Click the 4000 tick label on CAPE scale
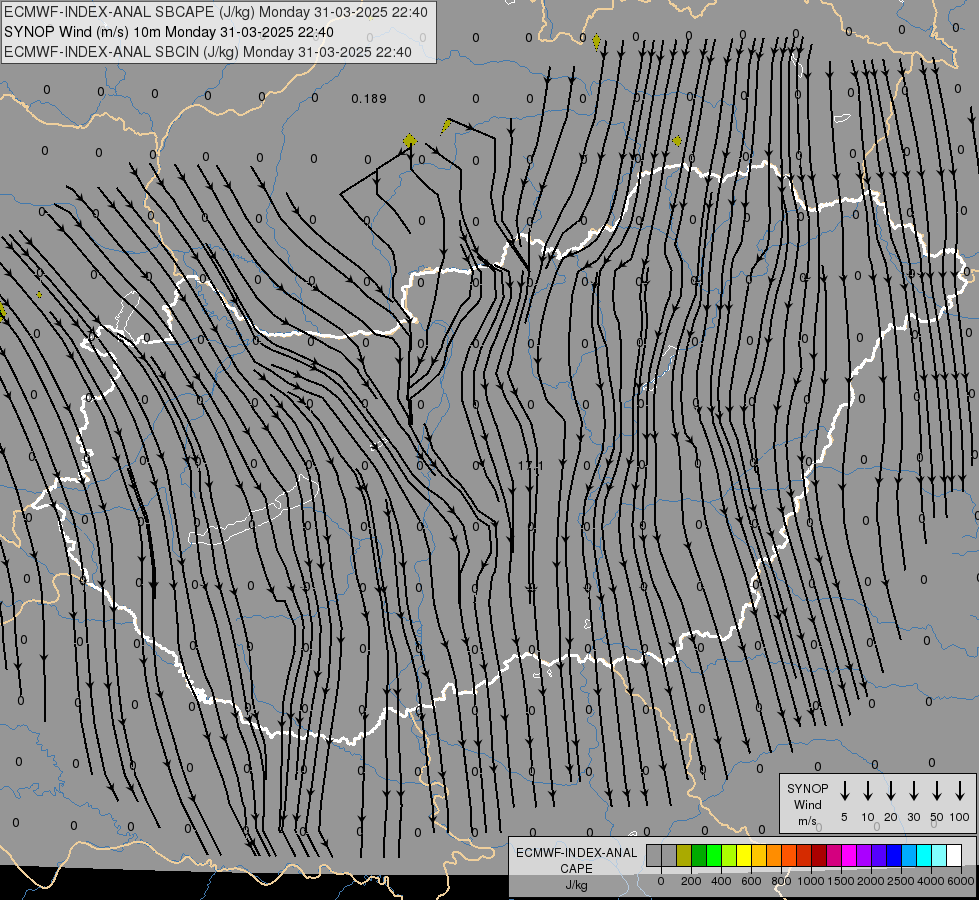Viewport: 979px width, 900px height. [931, 881]
